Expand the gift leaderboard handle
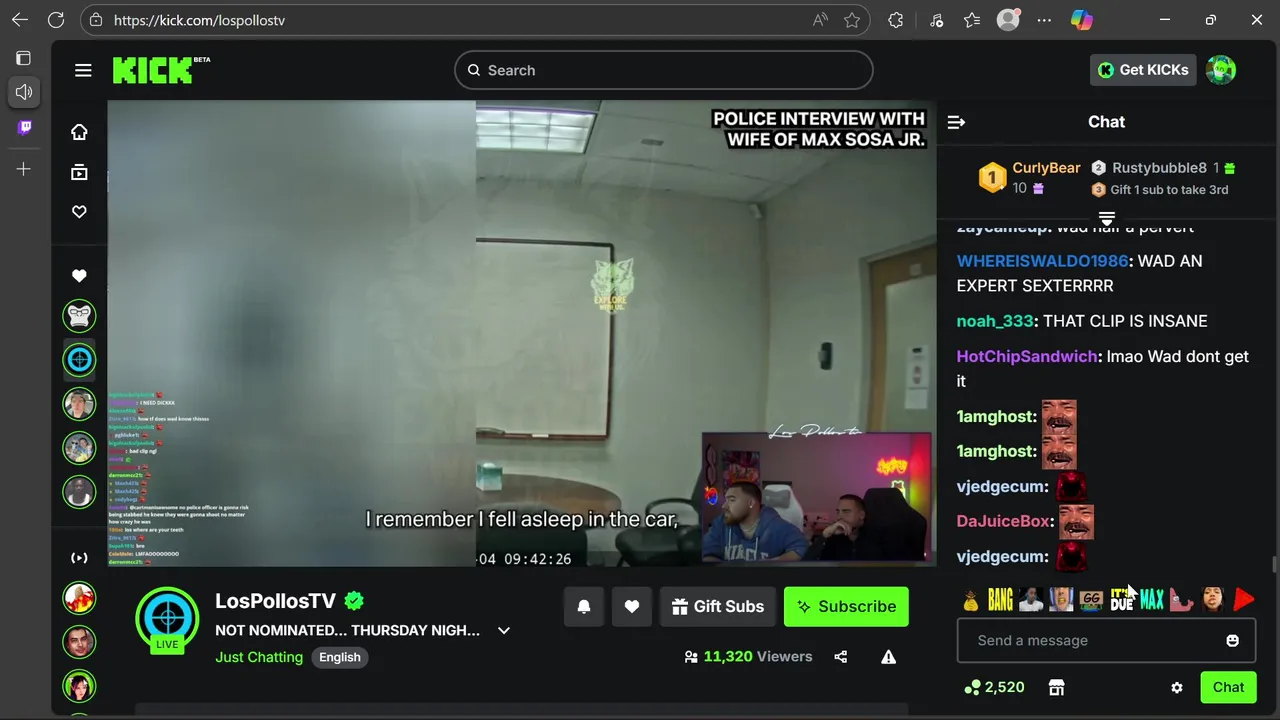This screenshot has width=1280, height=720. click(1107, 218)
